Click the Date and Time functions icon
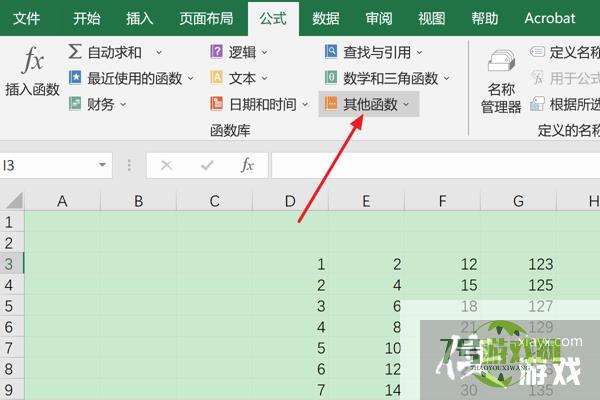600x400 pixels. (217, 104)
